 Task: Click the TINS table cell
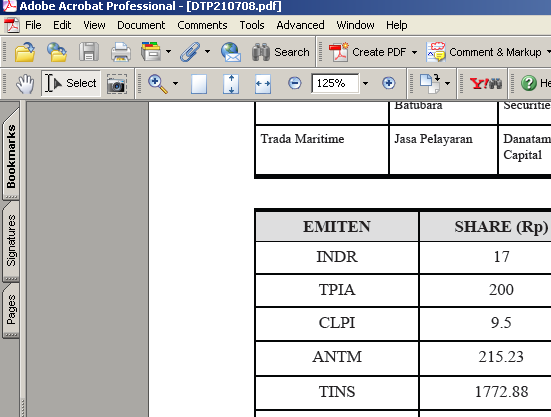[x=337, y=392]
